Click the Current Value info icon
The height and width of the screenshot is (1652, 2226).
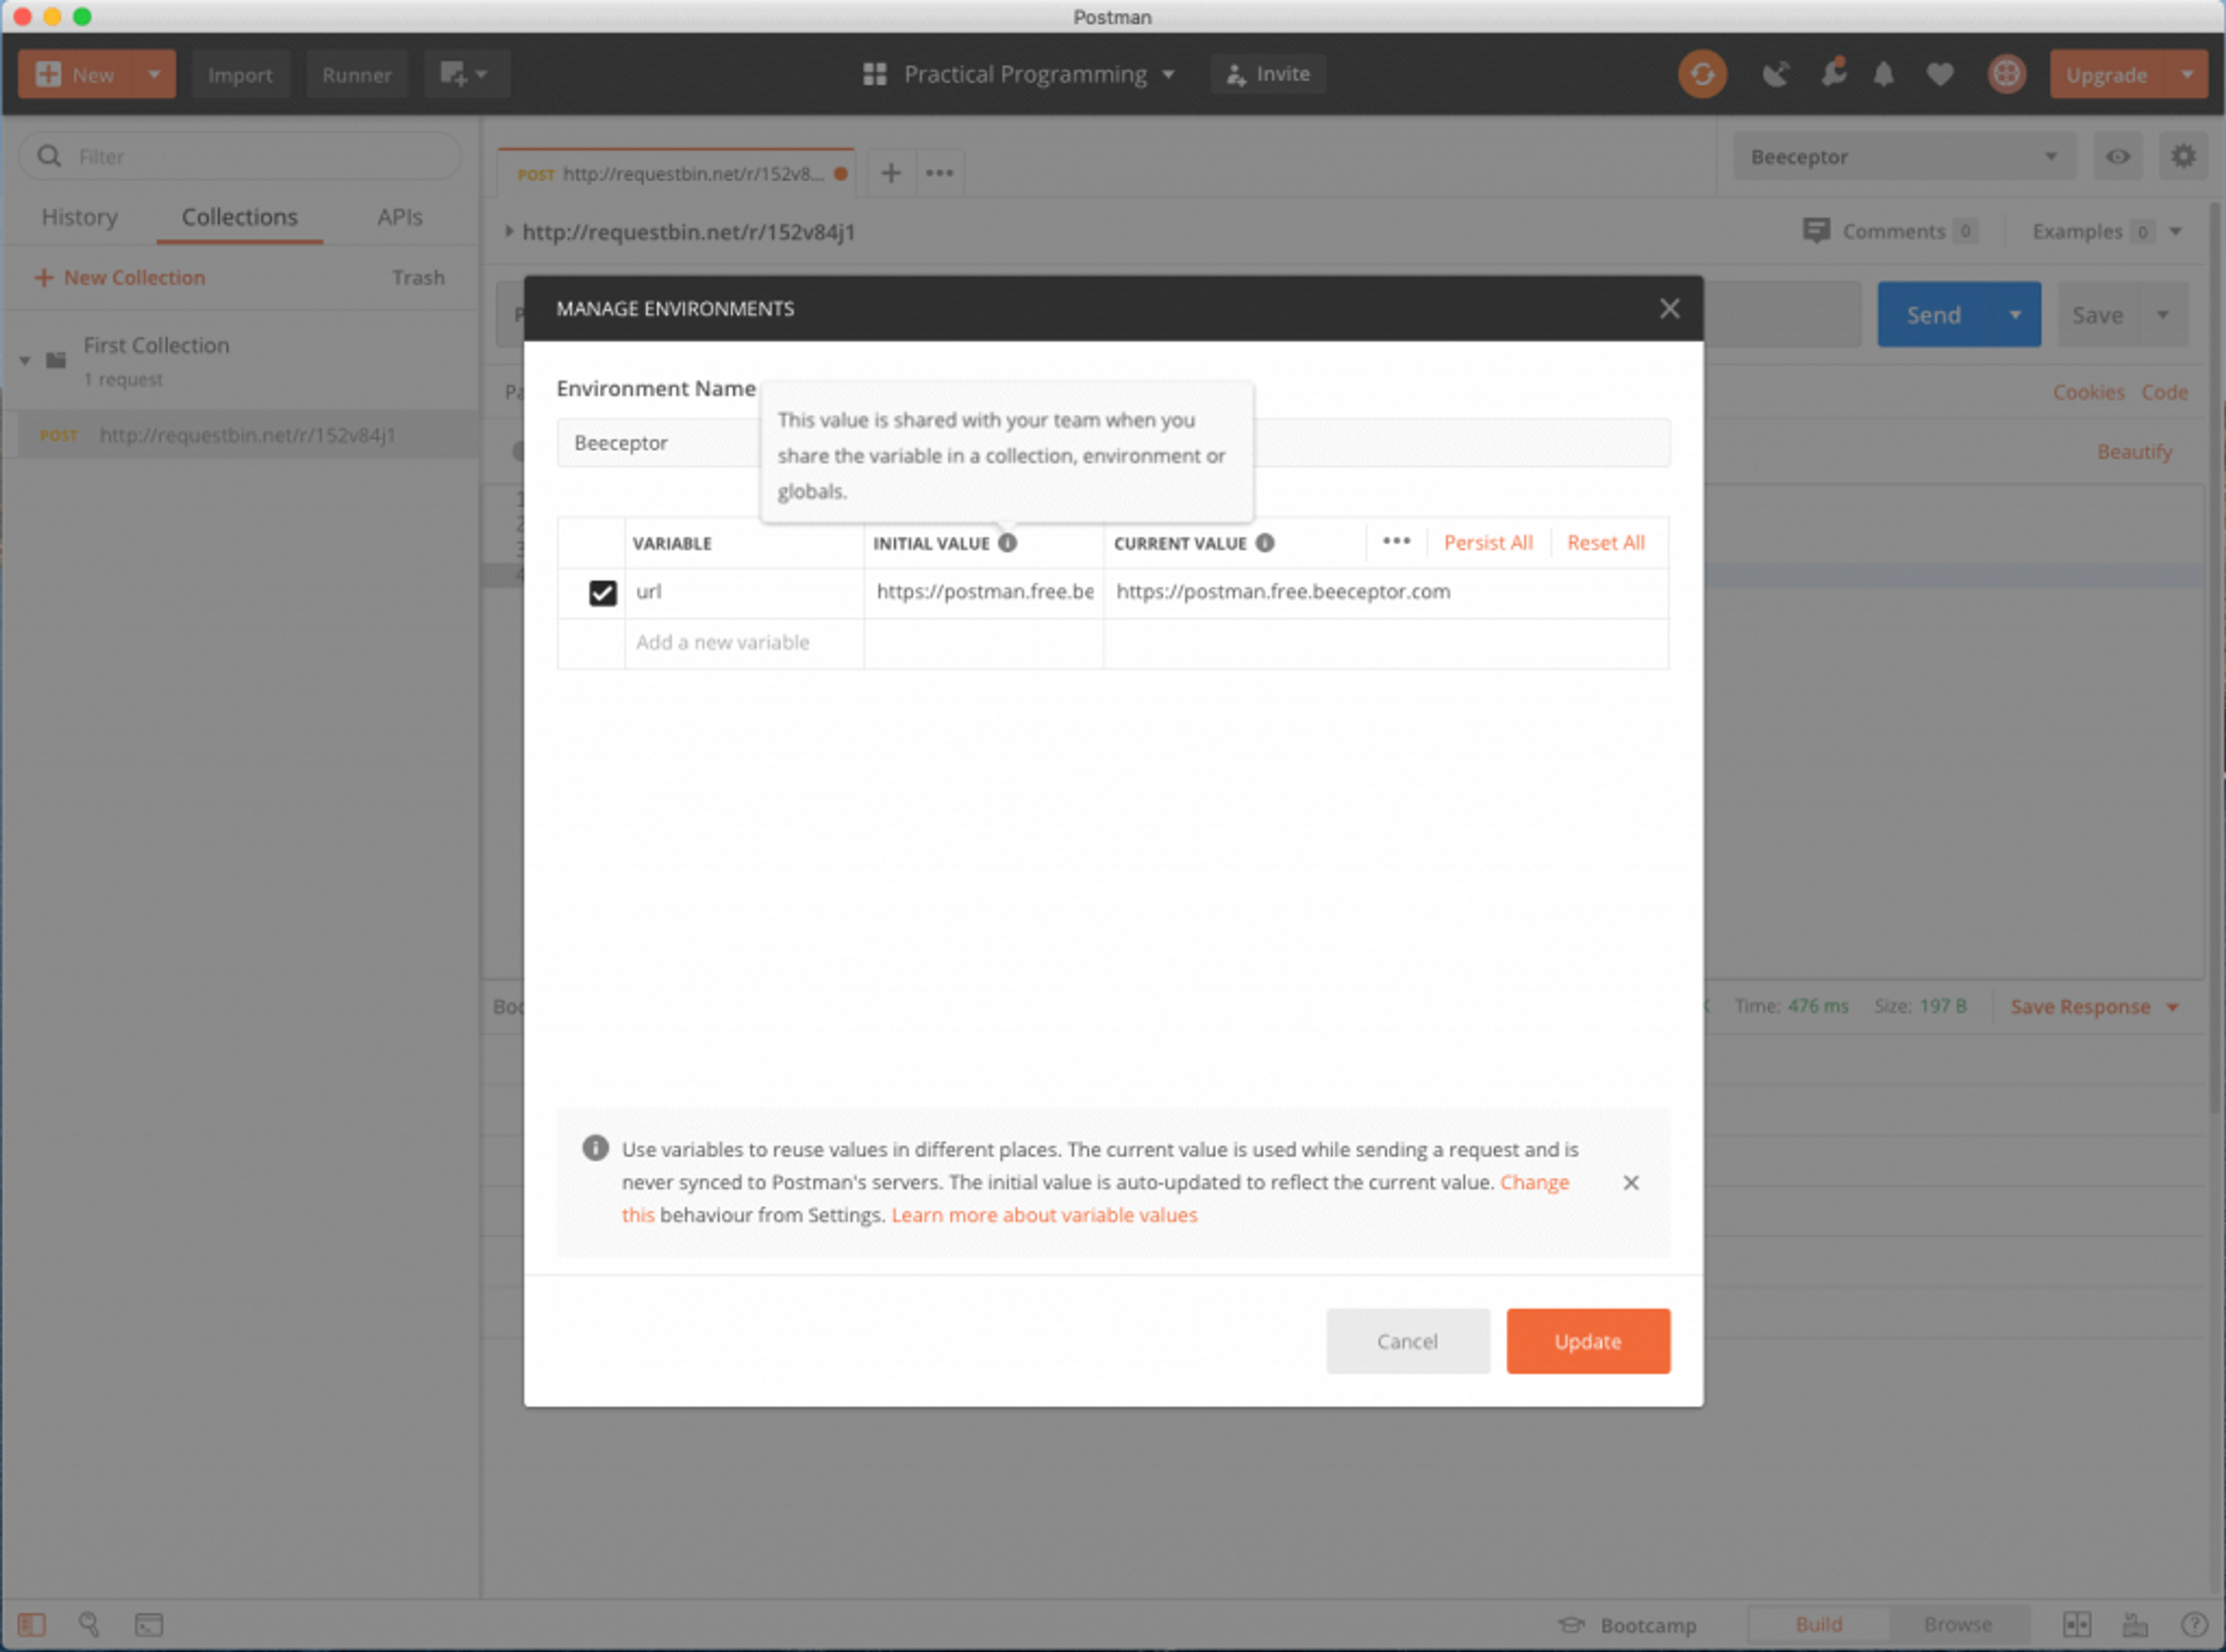pos(1265,543)
